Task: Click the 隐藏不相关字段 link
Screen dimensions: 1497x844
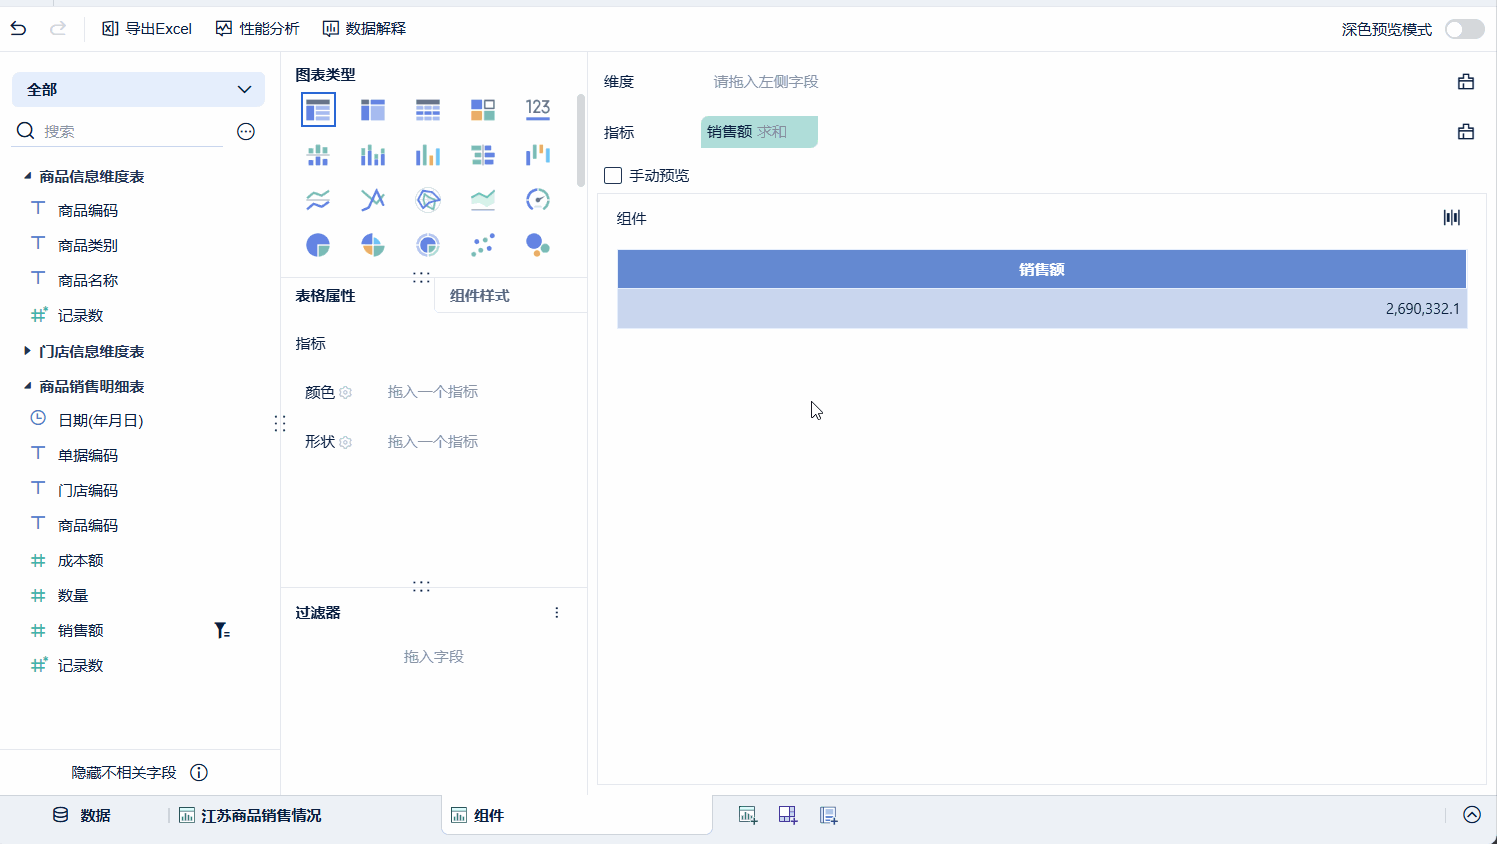Action: click(124, 772)
